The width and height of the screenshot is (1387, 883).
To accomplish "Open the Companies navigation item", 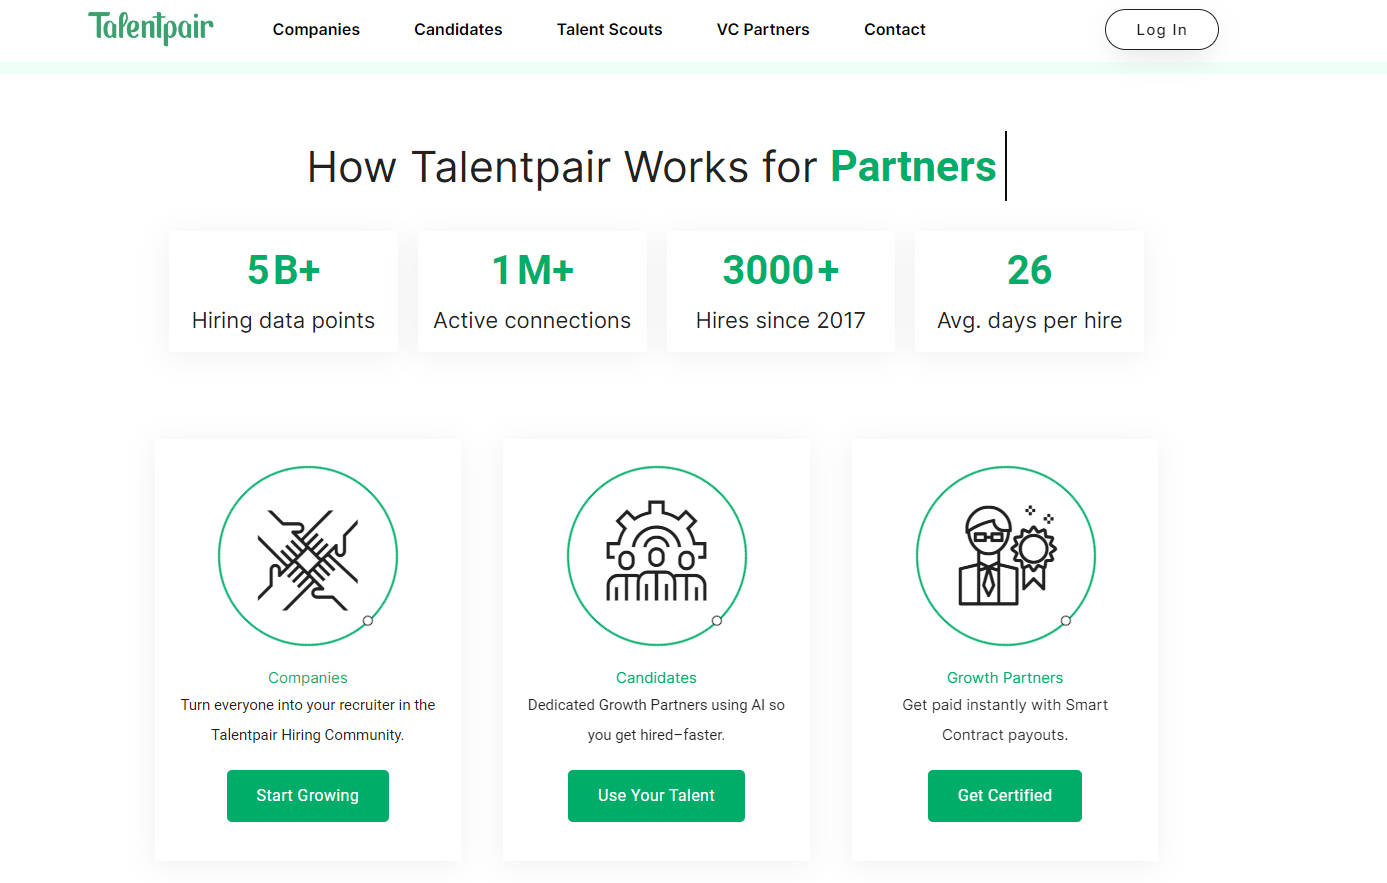I will tap(316, 29).
